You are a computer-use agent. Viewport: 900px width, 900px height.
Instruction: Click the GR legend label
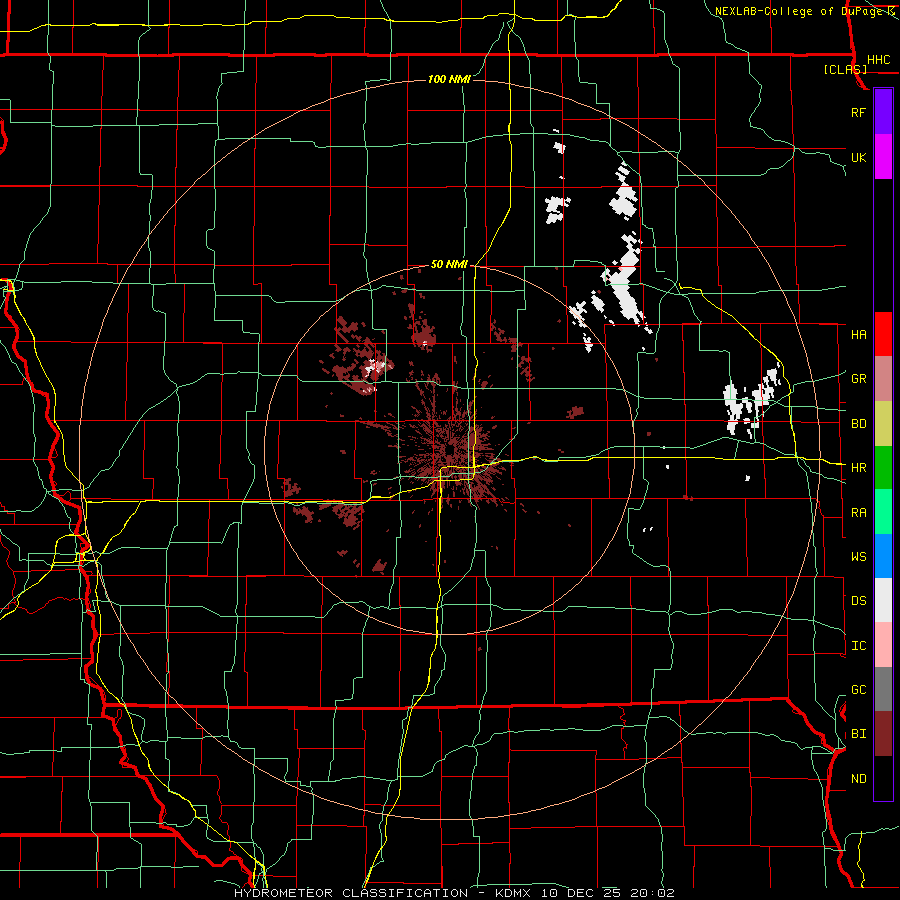[859, 379]
